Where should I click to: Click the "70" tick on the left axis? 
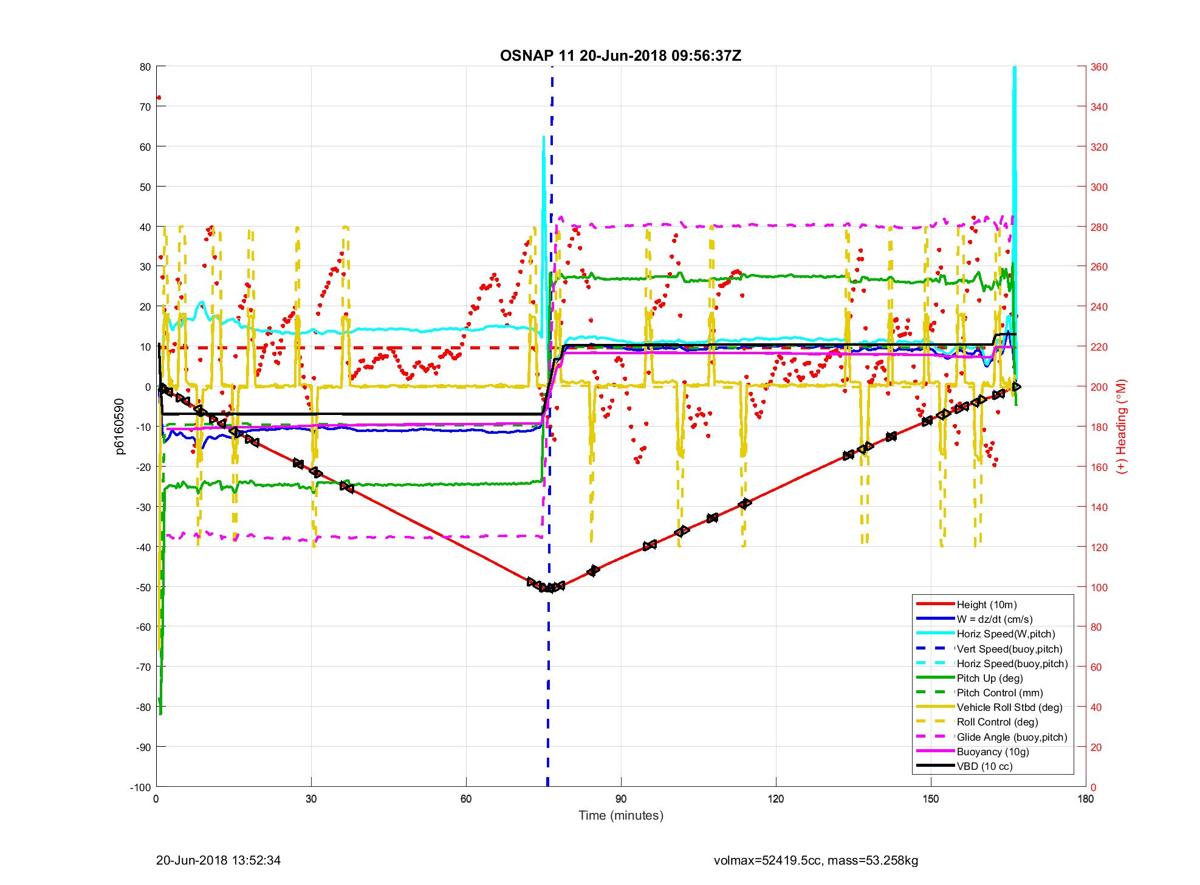[144, 107]
